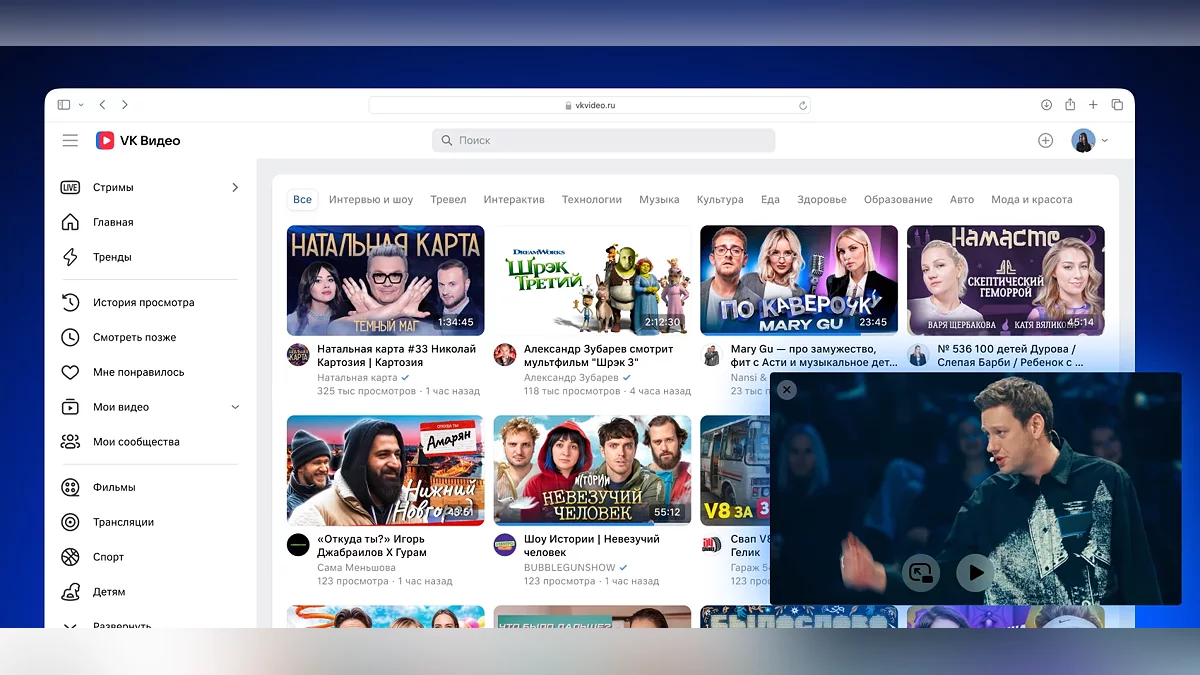The image size is (1200, 675).
Task: Return the mini player to the full window
Action: 921,573
